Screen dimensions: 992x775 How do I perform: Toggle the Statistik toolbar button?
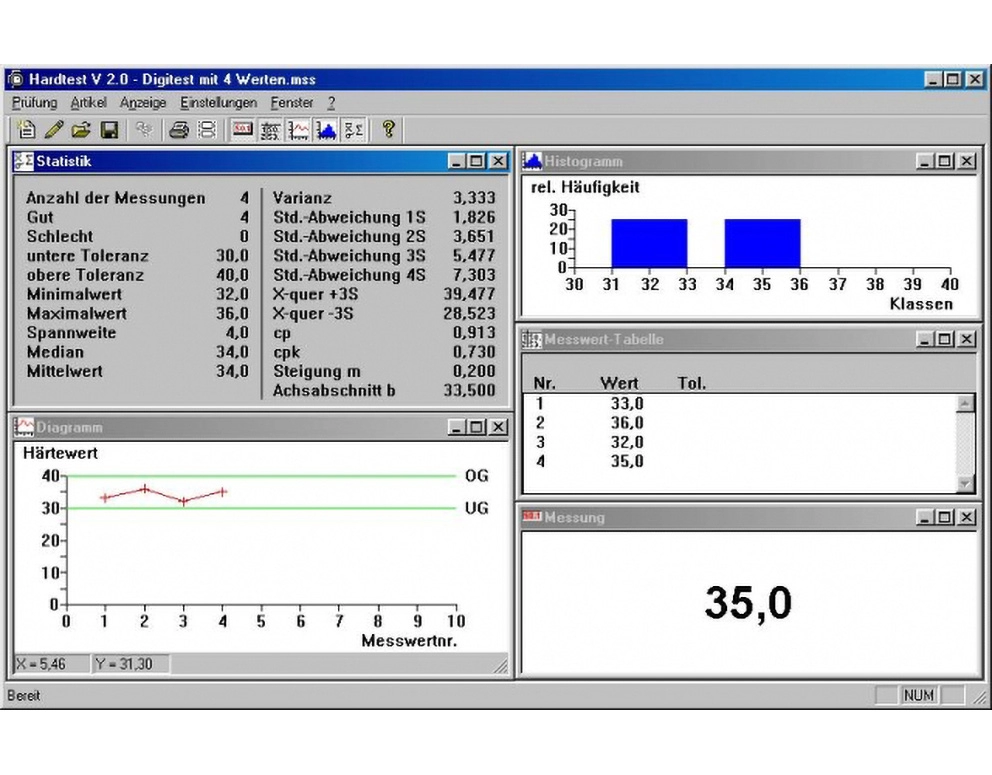(354, 130)
